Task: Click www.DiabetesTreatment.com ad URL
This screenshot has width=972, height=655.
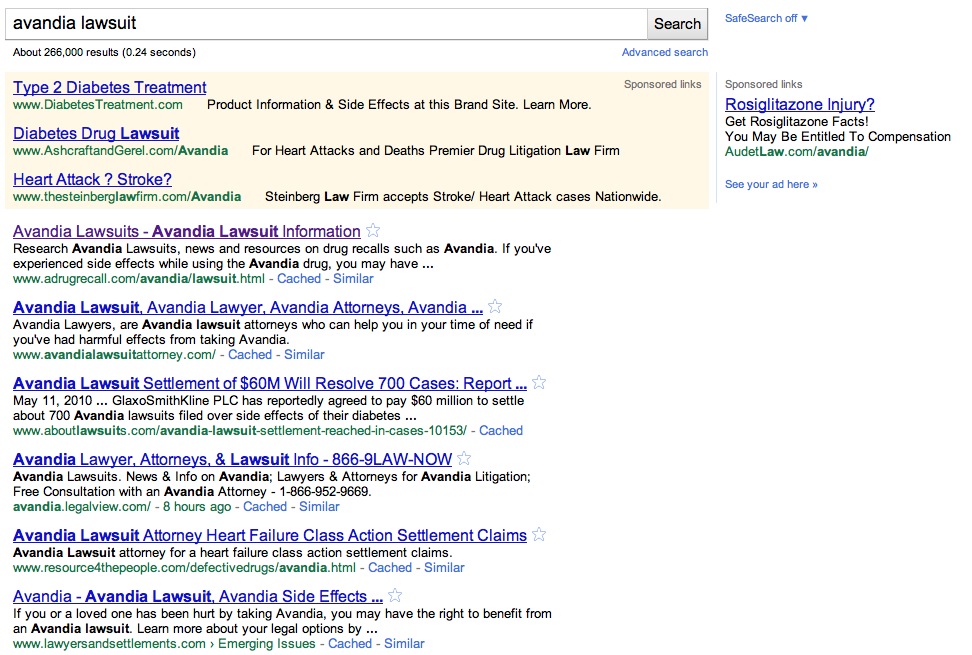Action: pyautogui.click(x=98, y=105)
